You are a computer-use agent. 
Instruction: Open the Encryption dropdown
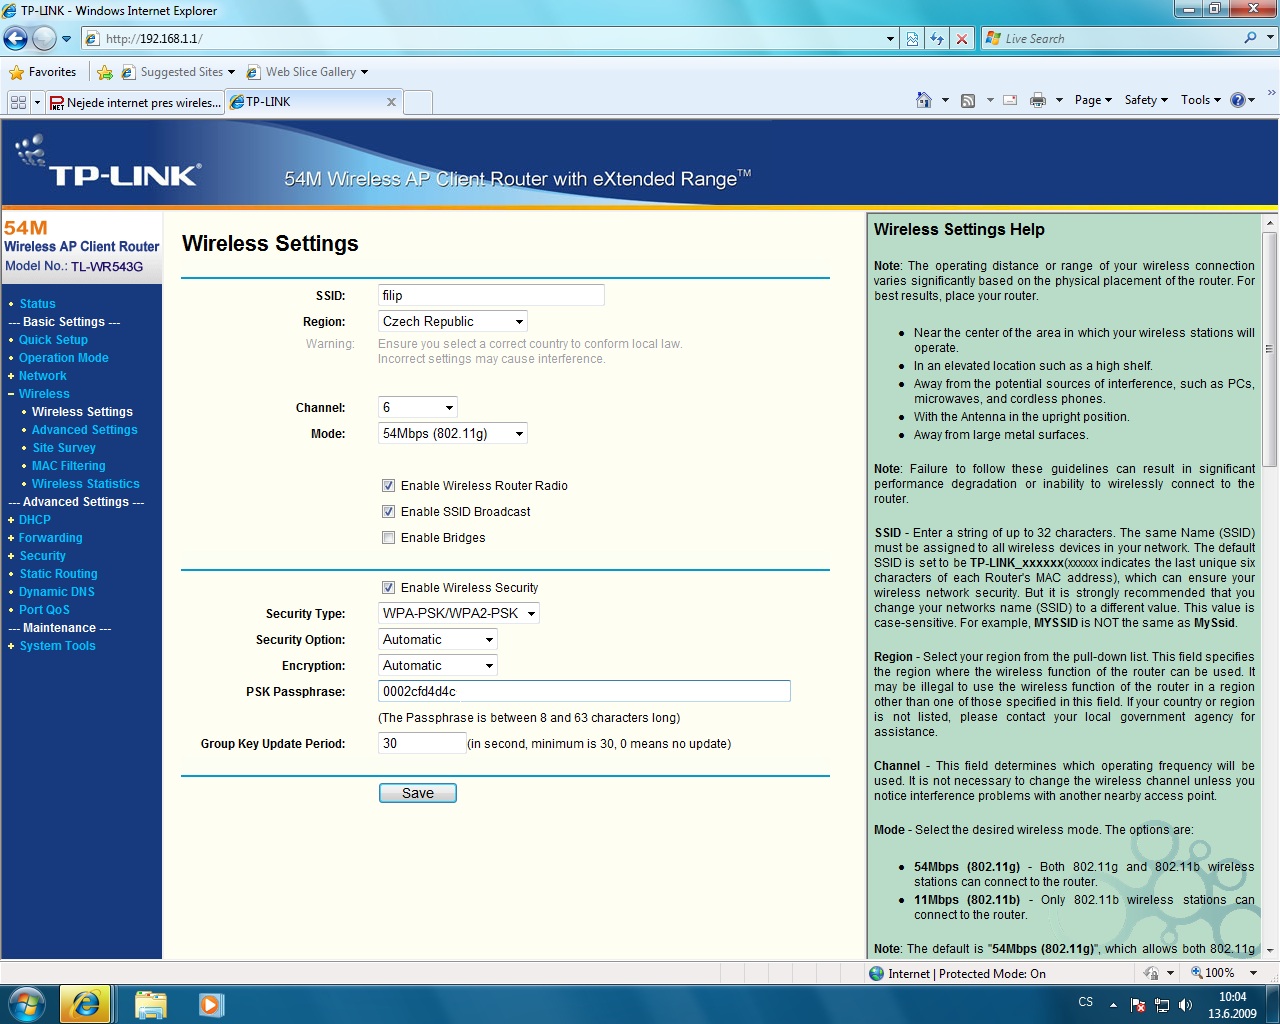pyautogui.click(x=438, y=666)
